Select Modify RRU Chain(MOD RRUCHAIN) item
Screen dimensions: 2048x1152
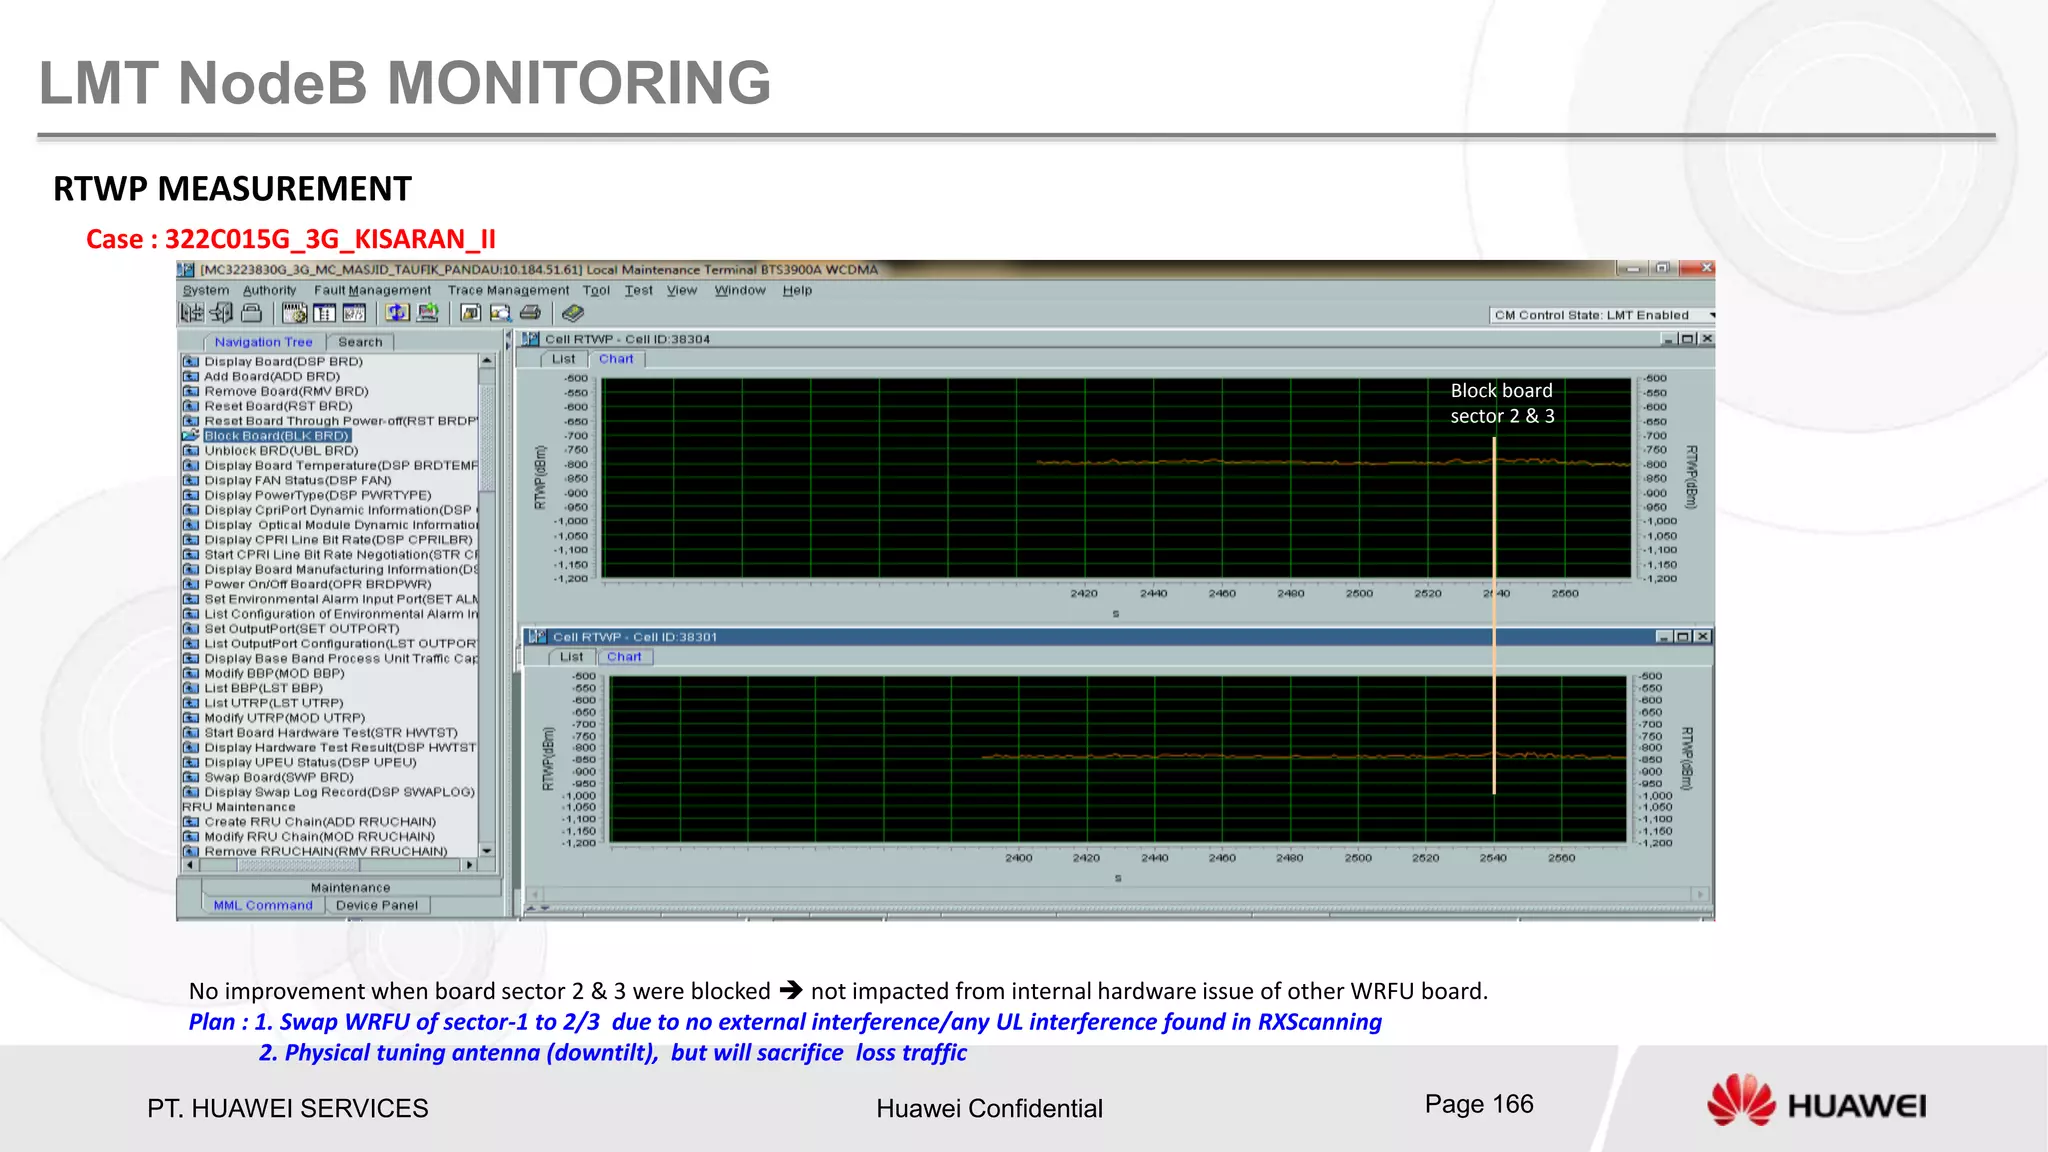point(320,837)
